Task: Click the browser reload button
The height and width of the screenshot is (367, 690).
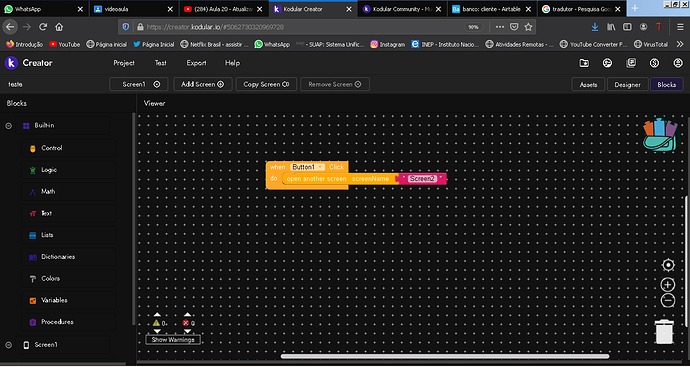Action: tap(43, 27)
